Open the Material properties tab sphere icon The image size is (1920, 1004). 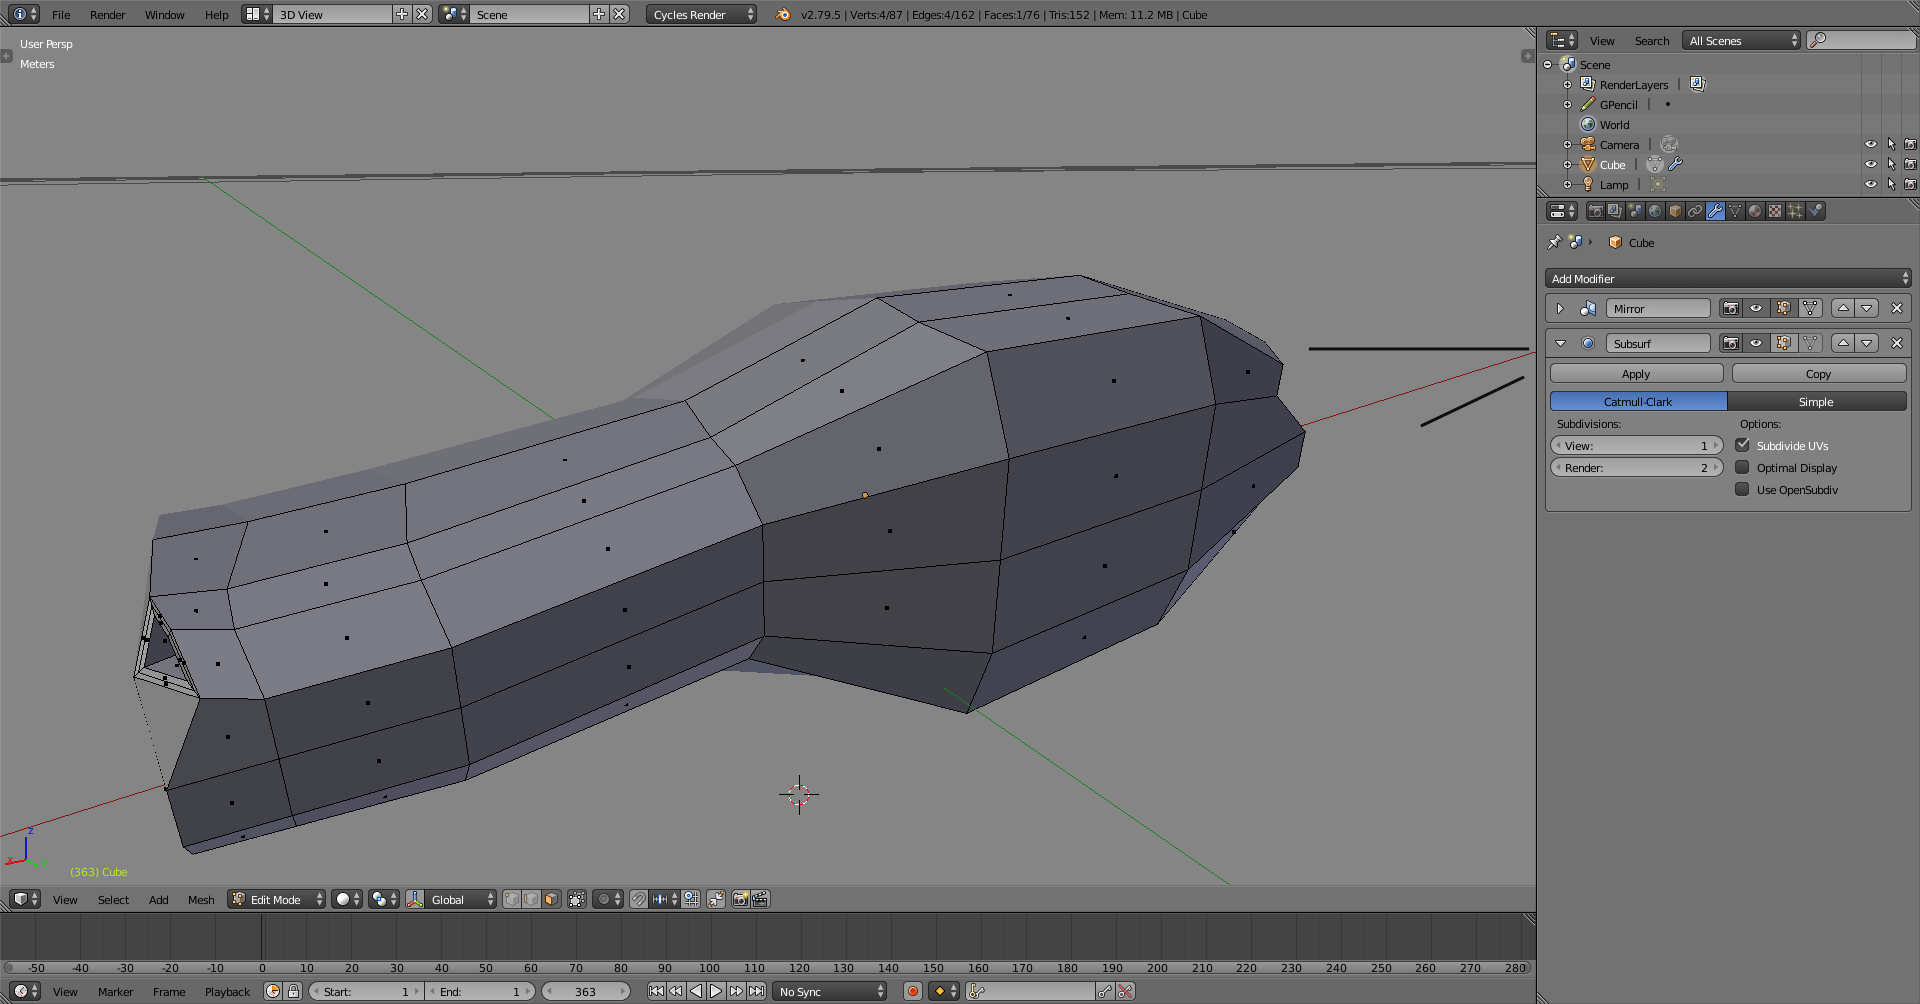(x=1755, y=211)
